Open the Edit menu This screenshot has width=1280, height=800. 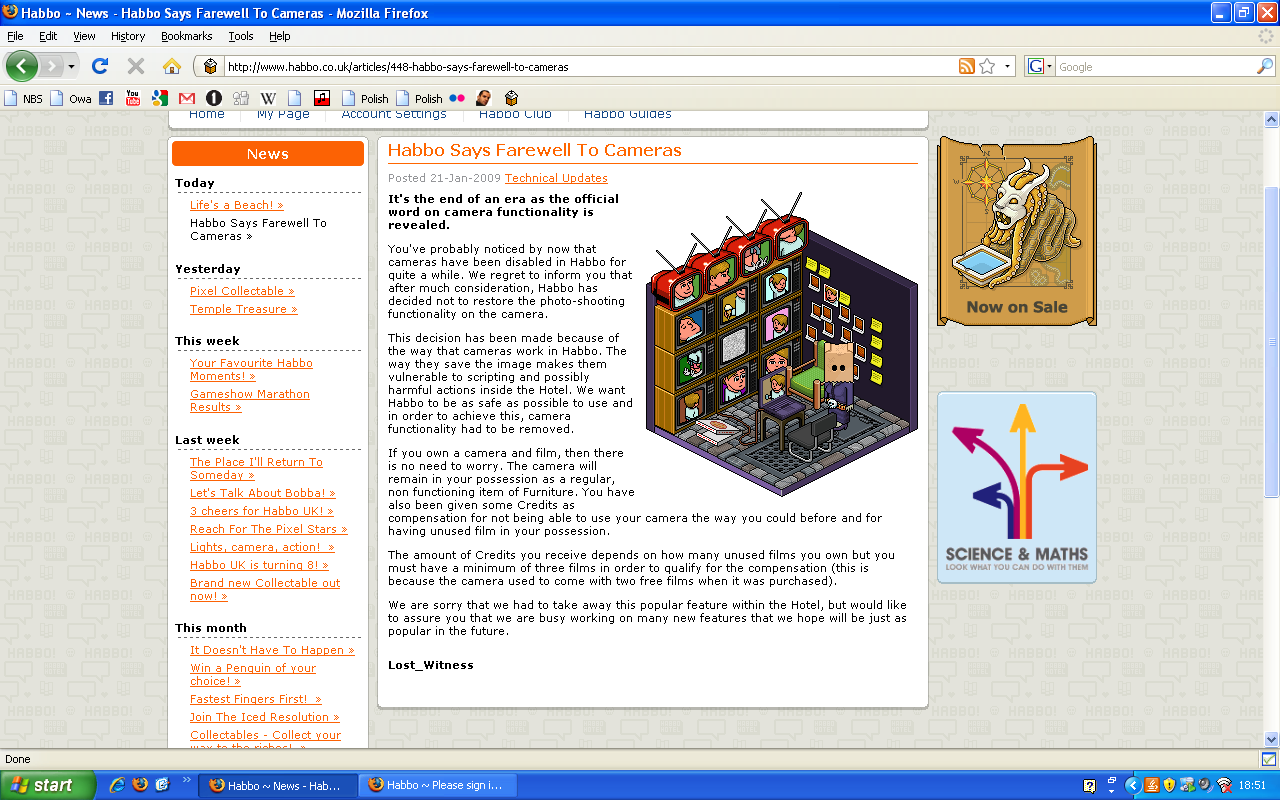(48, 36)
